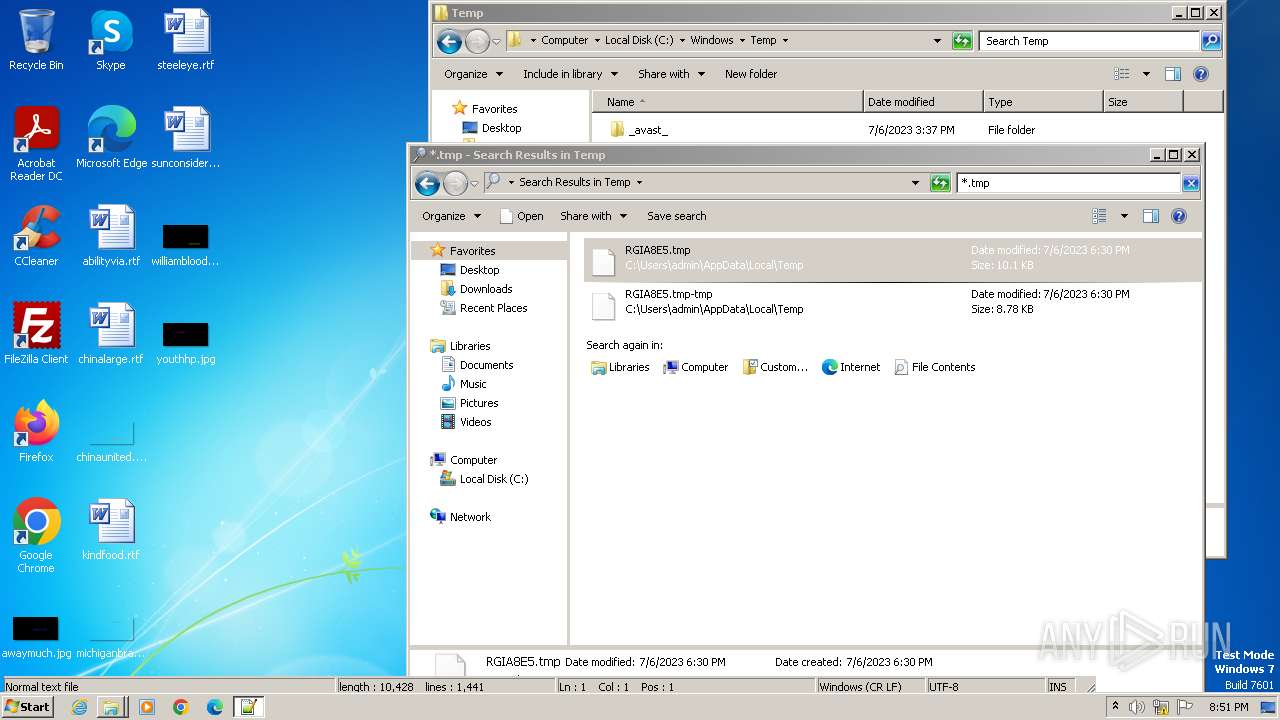Open the Recycle Bin desktop icon

36,40
